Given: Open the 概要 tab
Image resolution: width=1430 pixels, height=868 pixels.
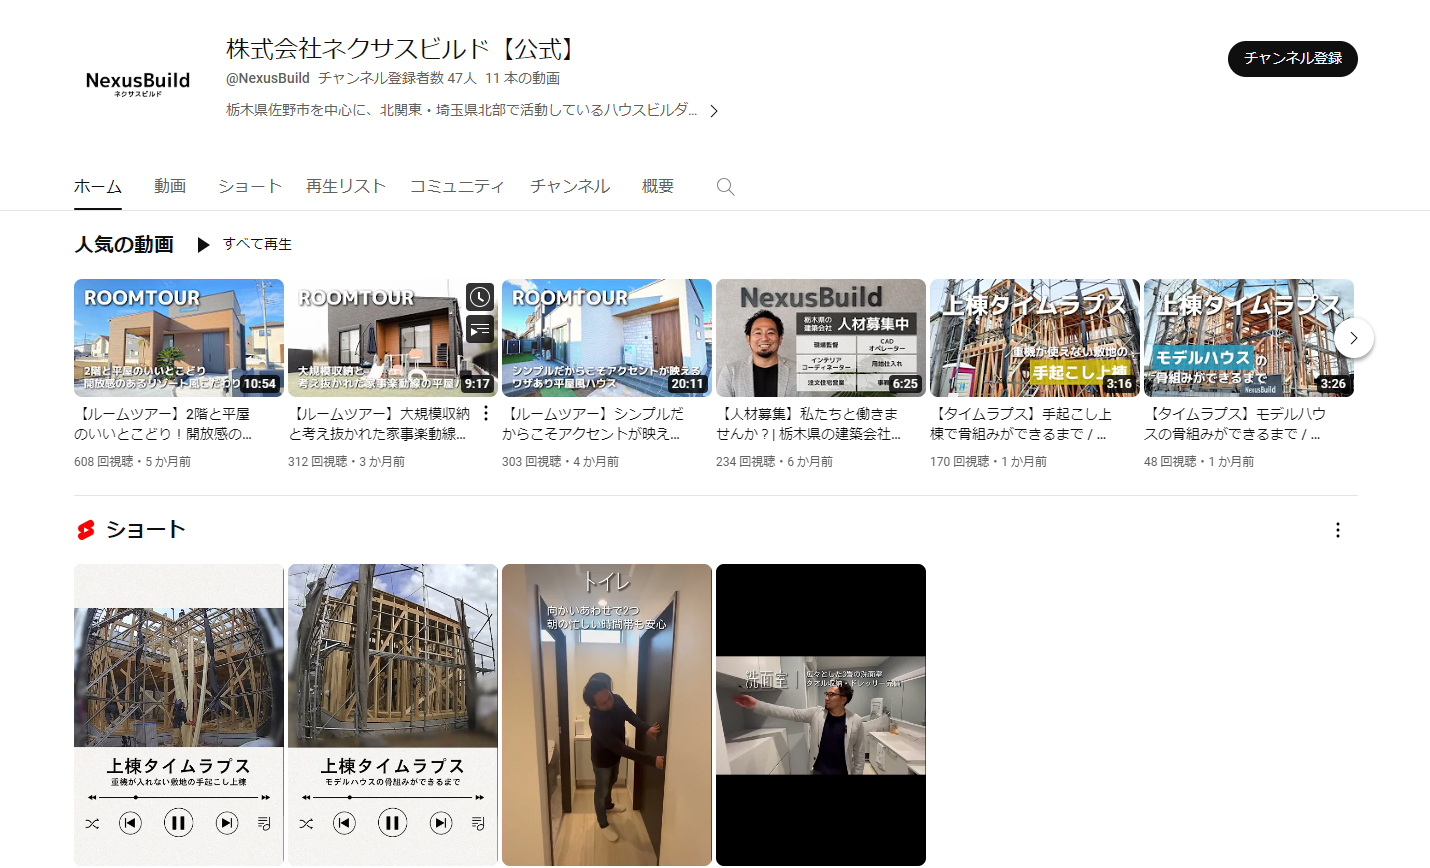Looking at the screenshot, I should [658, 187].
